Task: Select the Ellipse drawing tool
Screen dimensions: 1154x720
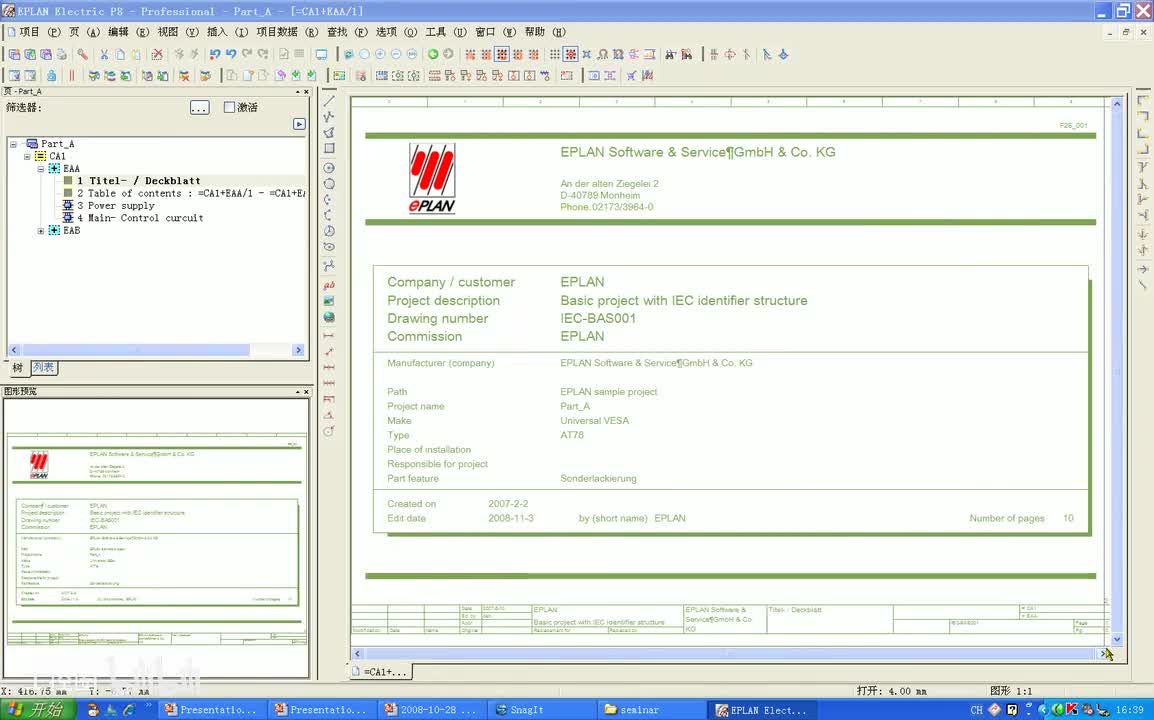Action: click(329, 247)
